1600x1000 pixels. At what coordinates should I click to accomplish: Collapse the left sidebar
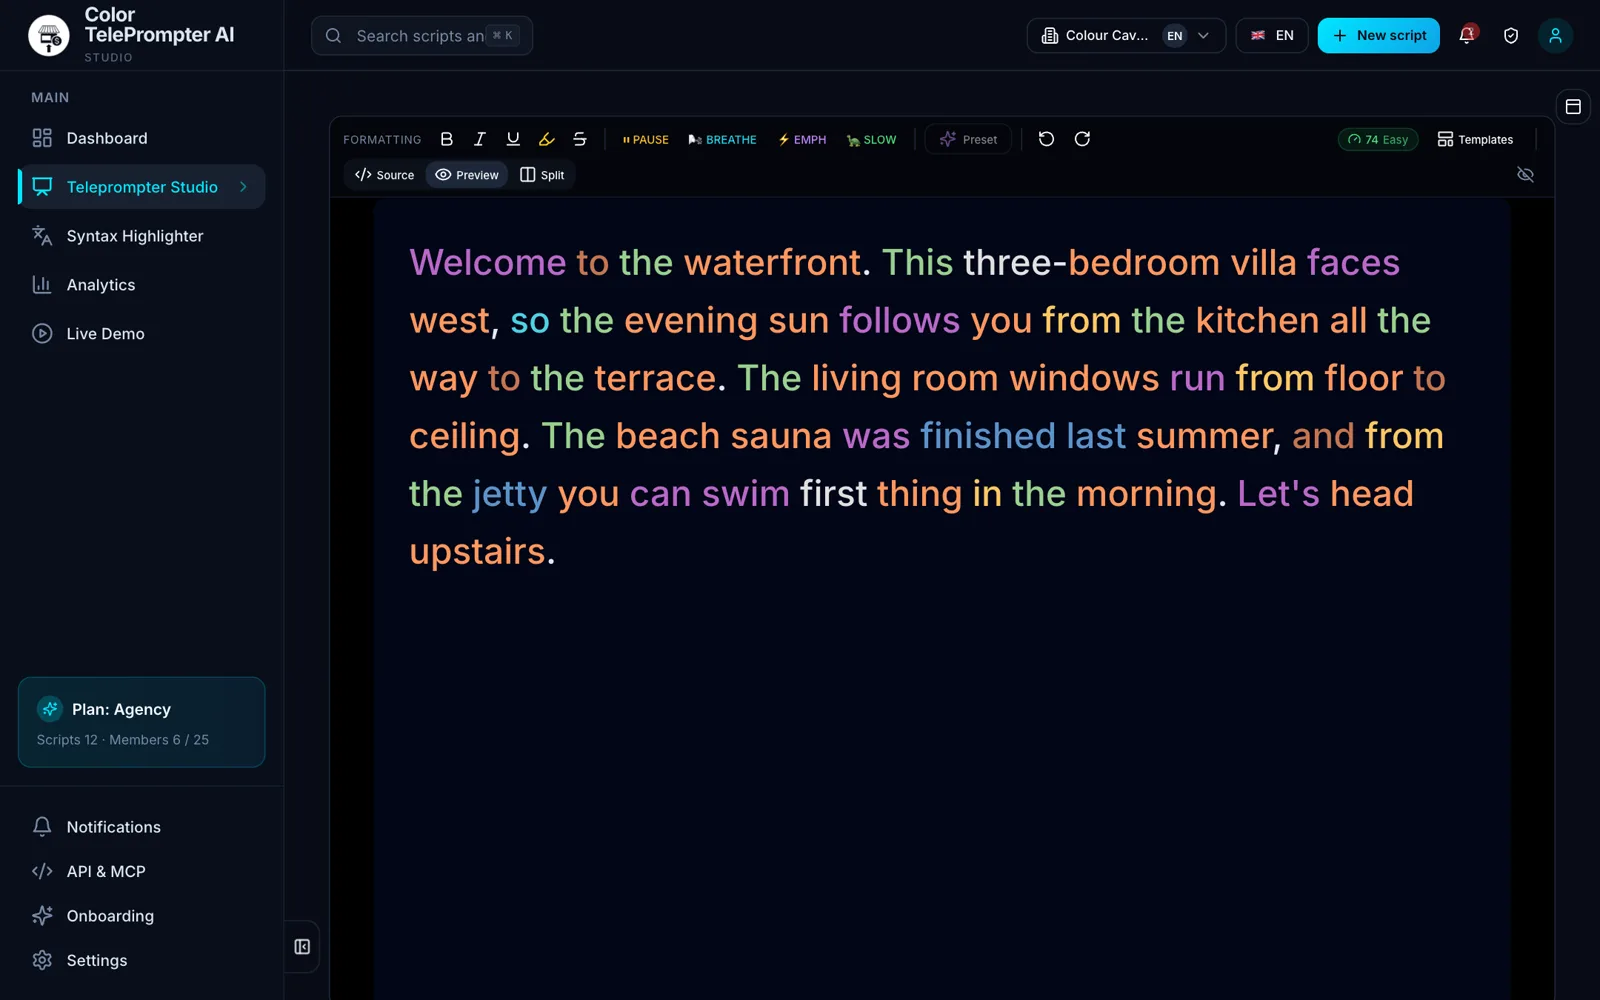(x=302, y=947)
